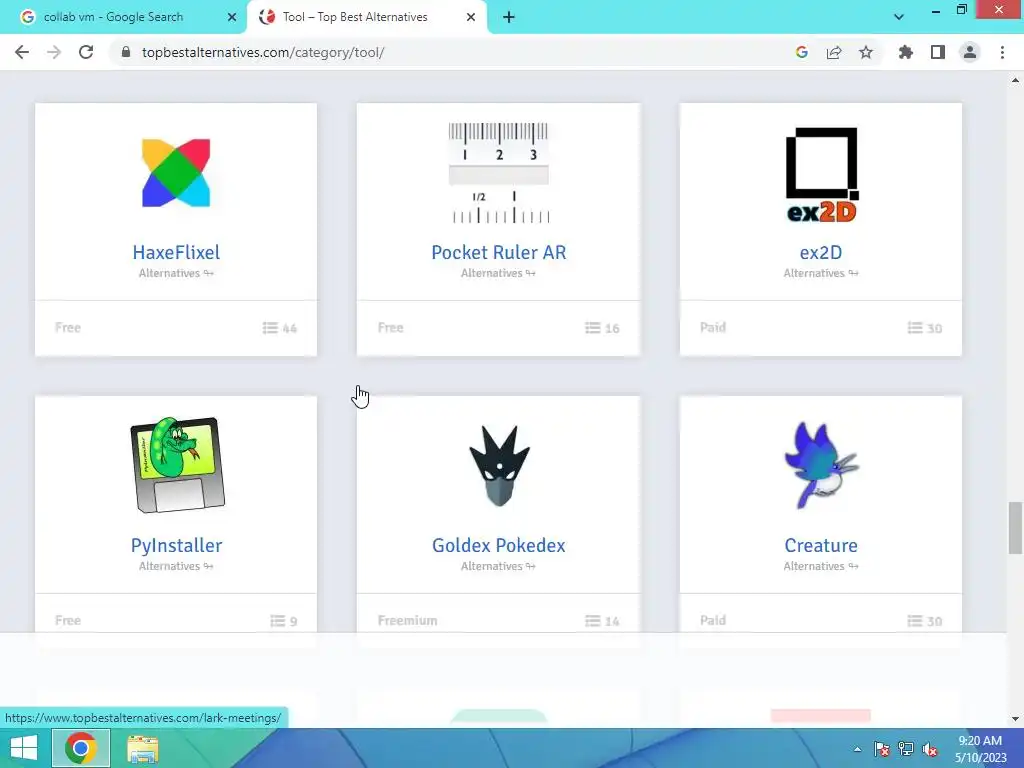This screenshot has width=1024, height=768.
Task: Open the network tray icon
Action: (906, 749)
